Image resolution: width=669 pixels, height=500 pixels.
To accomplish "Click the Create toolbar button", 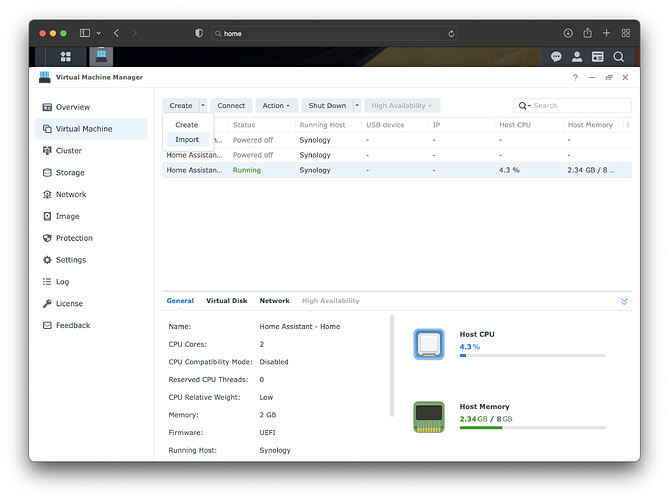I will [181, 105].
